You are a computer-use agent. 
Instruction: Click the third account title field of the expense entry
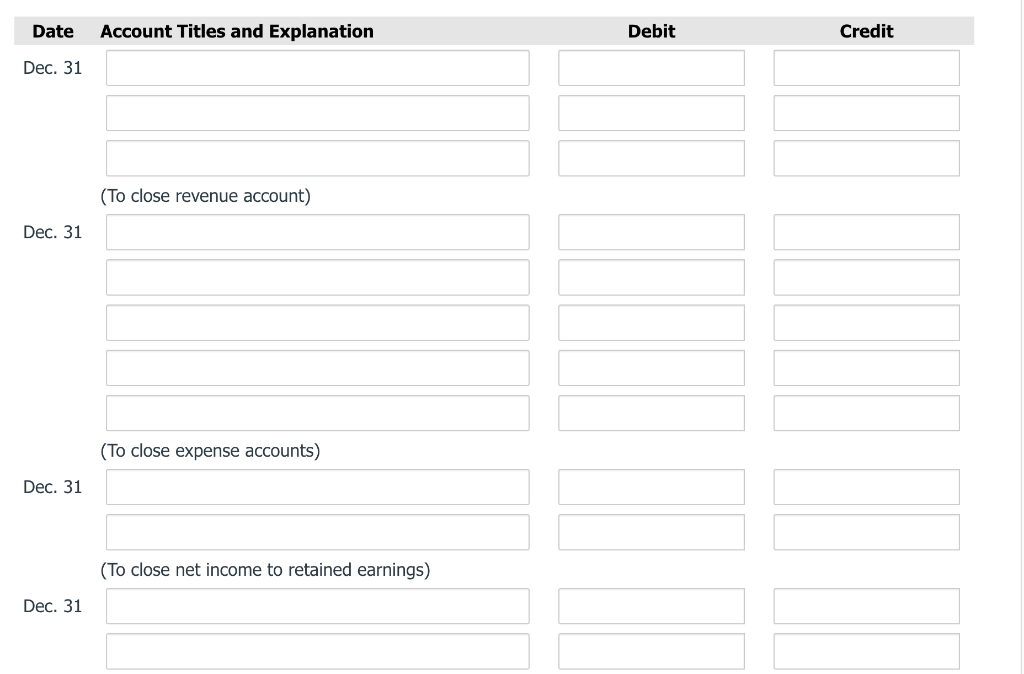[317, 321]
